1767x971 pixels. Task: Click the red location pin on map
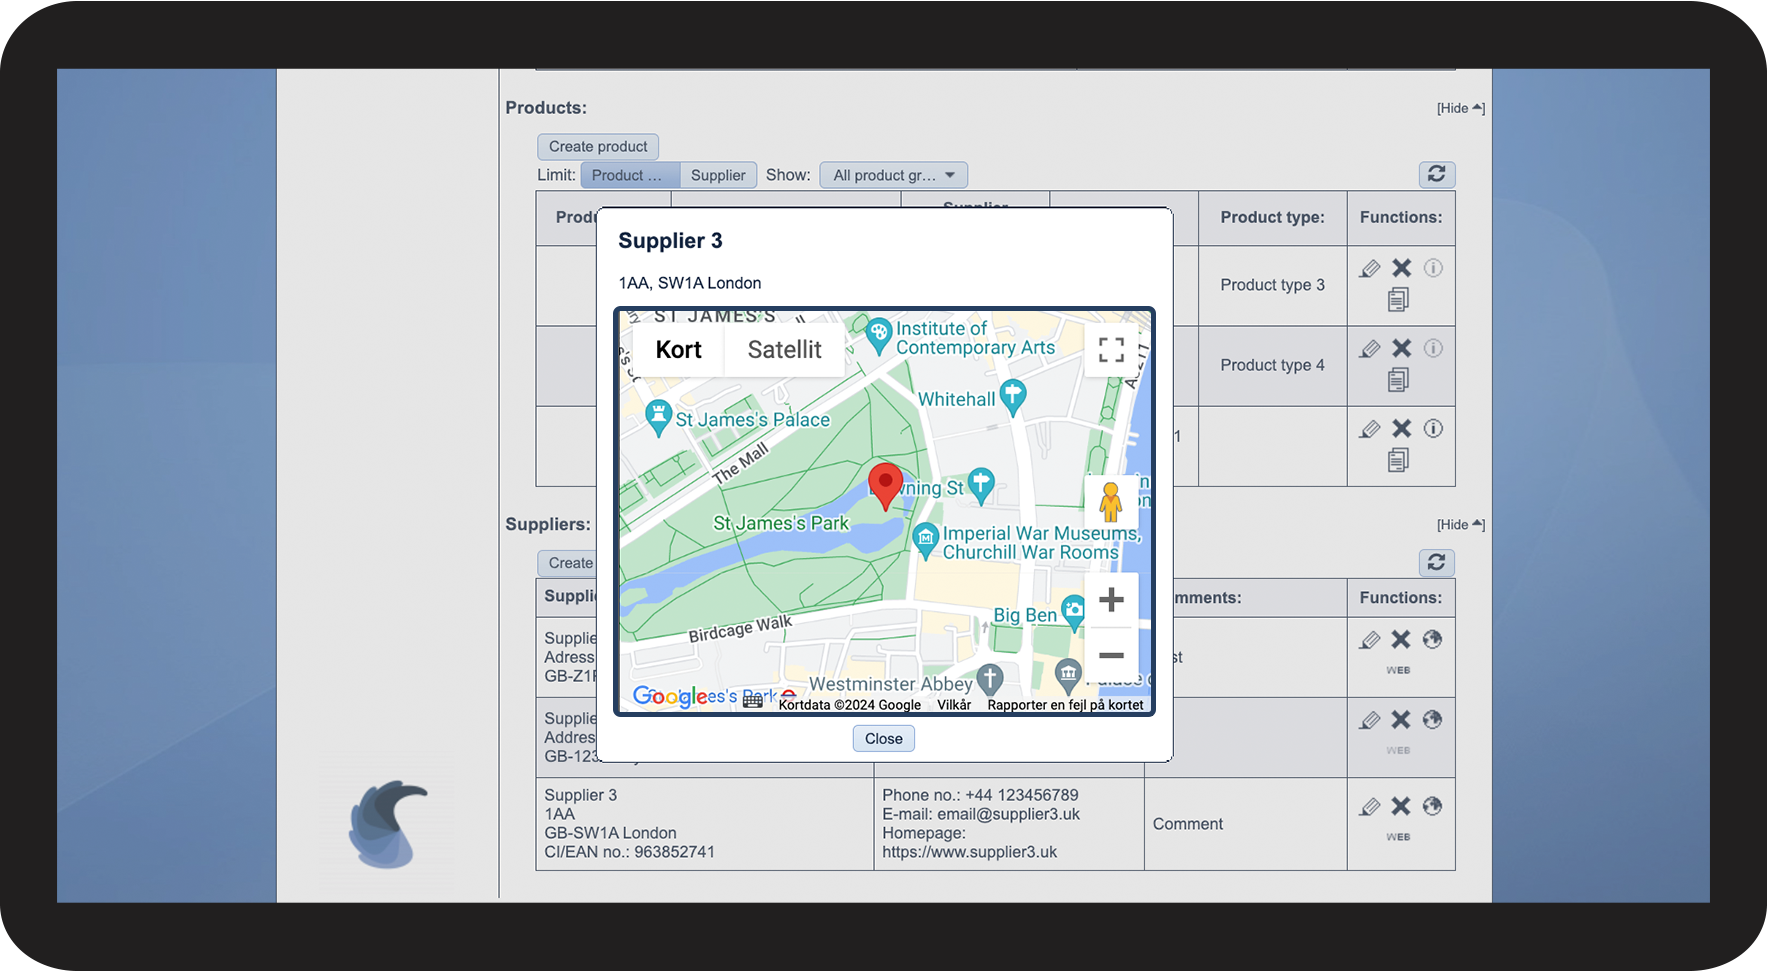[885, 485]
